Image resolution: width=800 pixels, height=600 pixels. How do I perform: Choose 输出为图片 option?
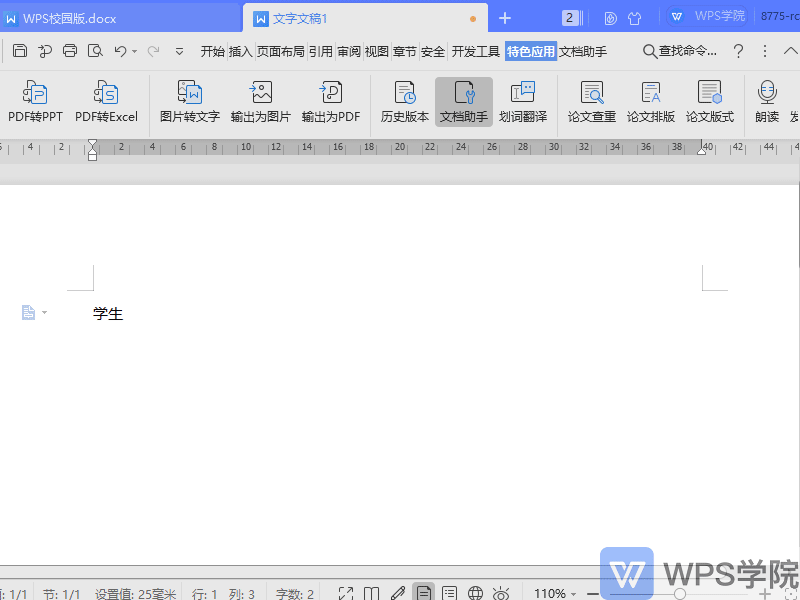coord(260,102)
